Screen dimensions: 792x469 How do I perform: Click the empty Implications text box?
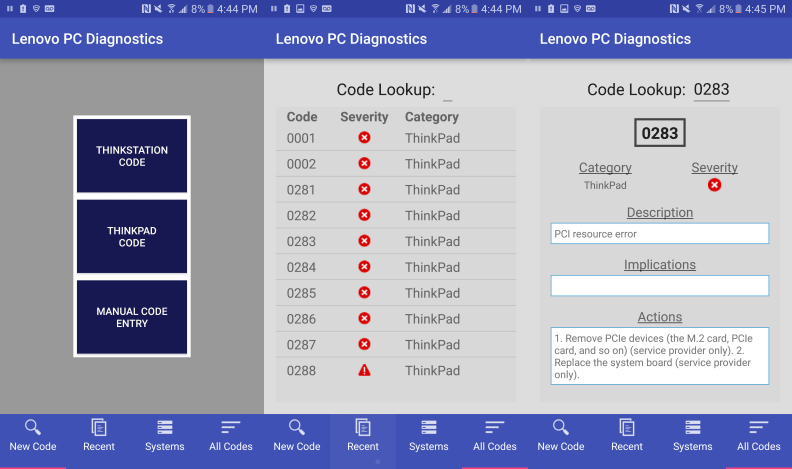[x=660, y=286]
